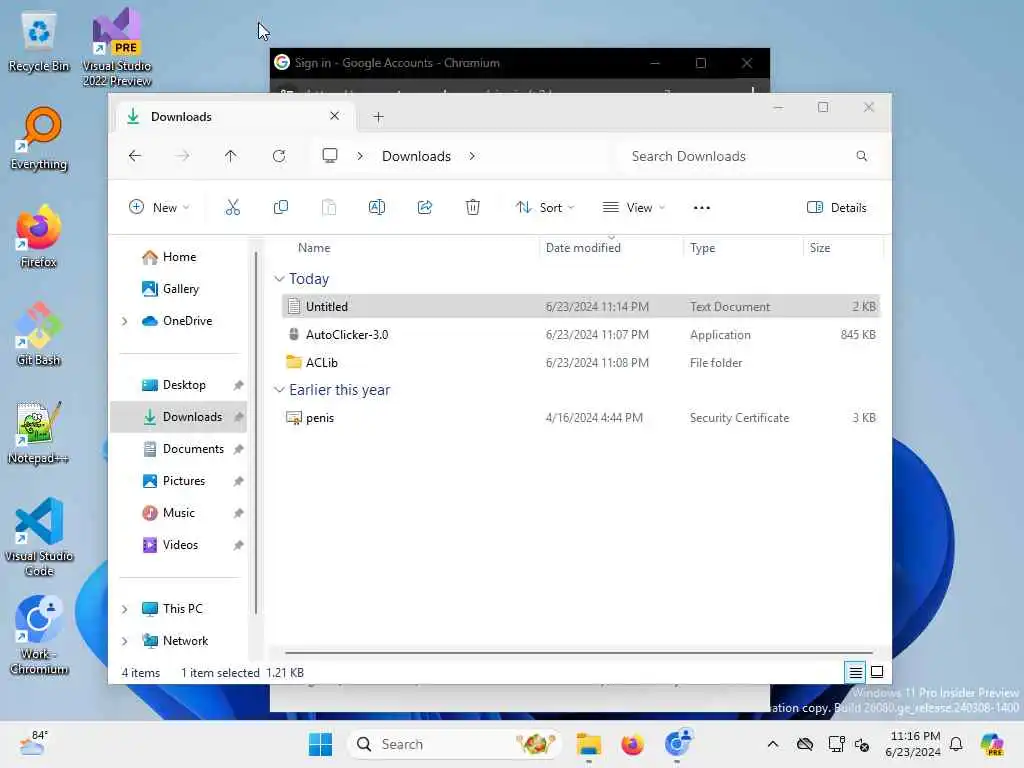Click the Chromium icon on taskbar
Image resolution: width=1024 pixels, height=768 pixels.
677,743
